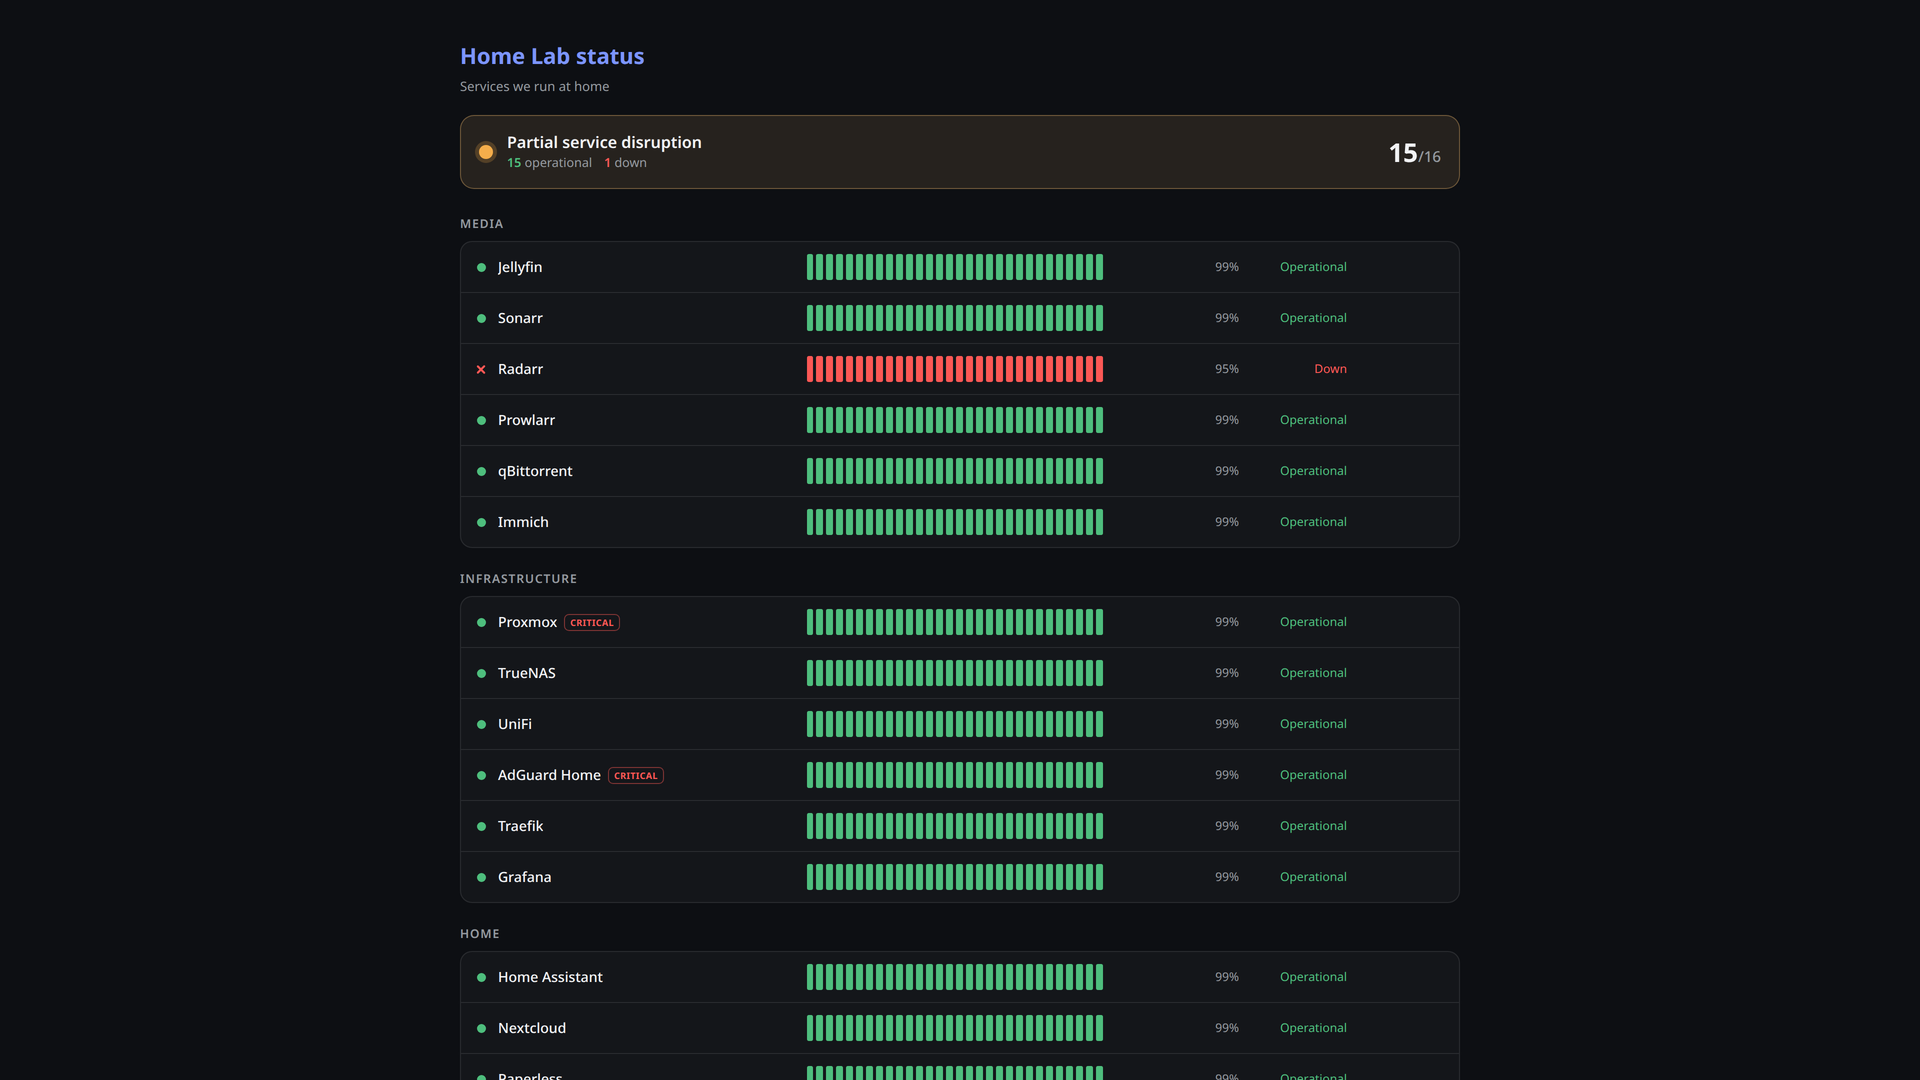Click the Down status label for Radarr
This screenshot has width=1920, height=1080.
coord(1330,369)
